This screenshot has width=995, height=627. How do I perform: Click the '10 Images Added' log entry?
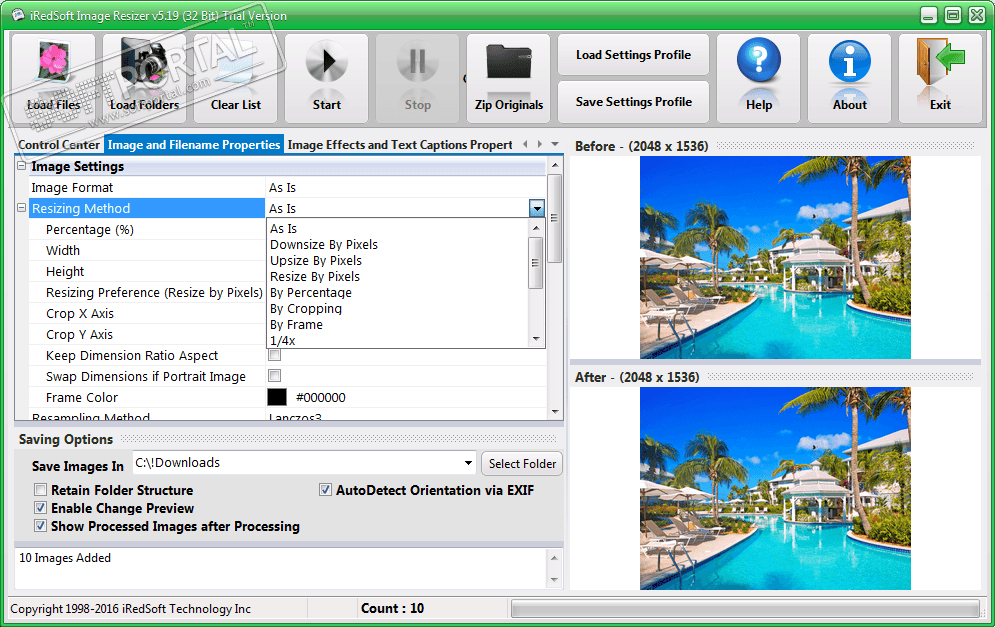[x=65, y=558]
